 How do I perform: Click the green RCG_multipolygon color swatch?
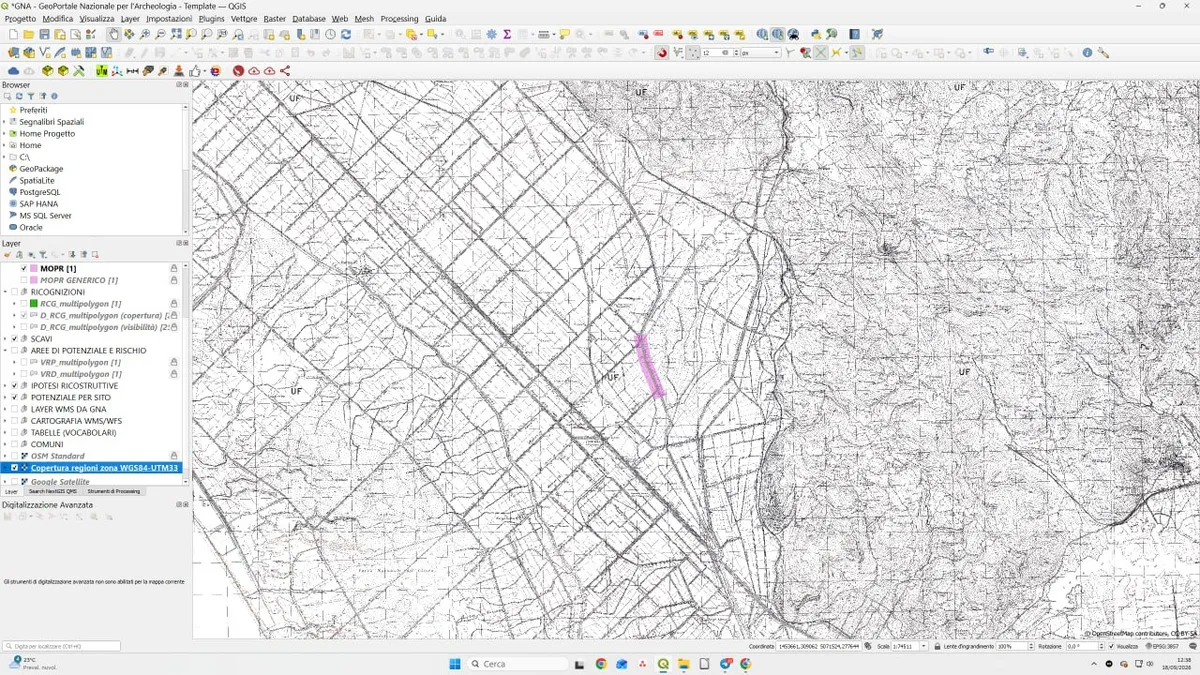pos(34,303)
